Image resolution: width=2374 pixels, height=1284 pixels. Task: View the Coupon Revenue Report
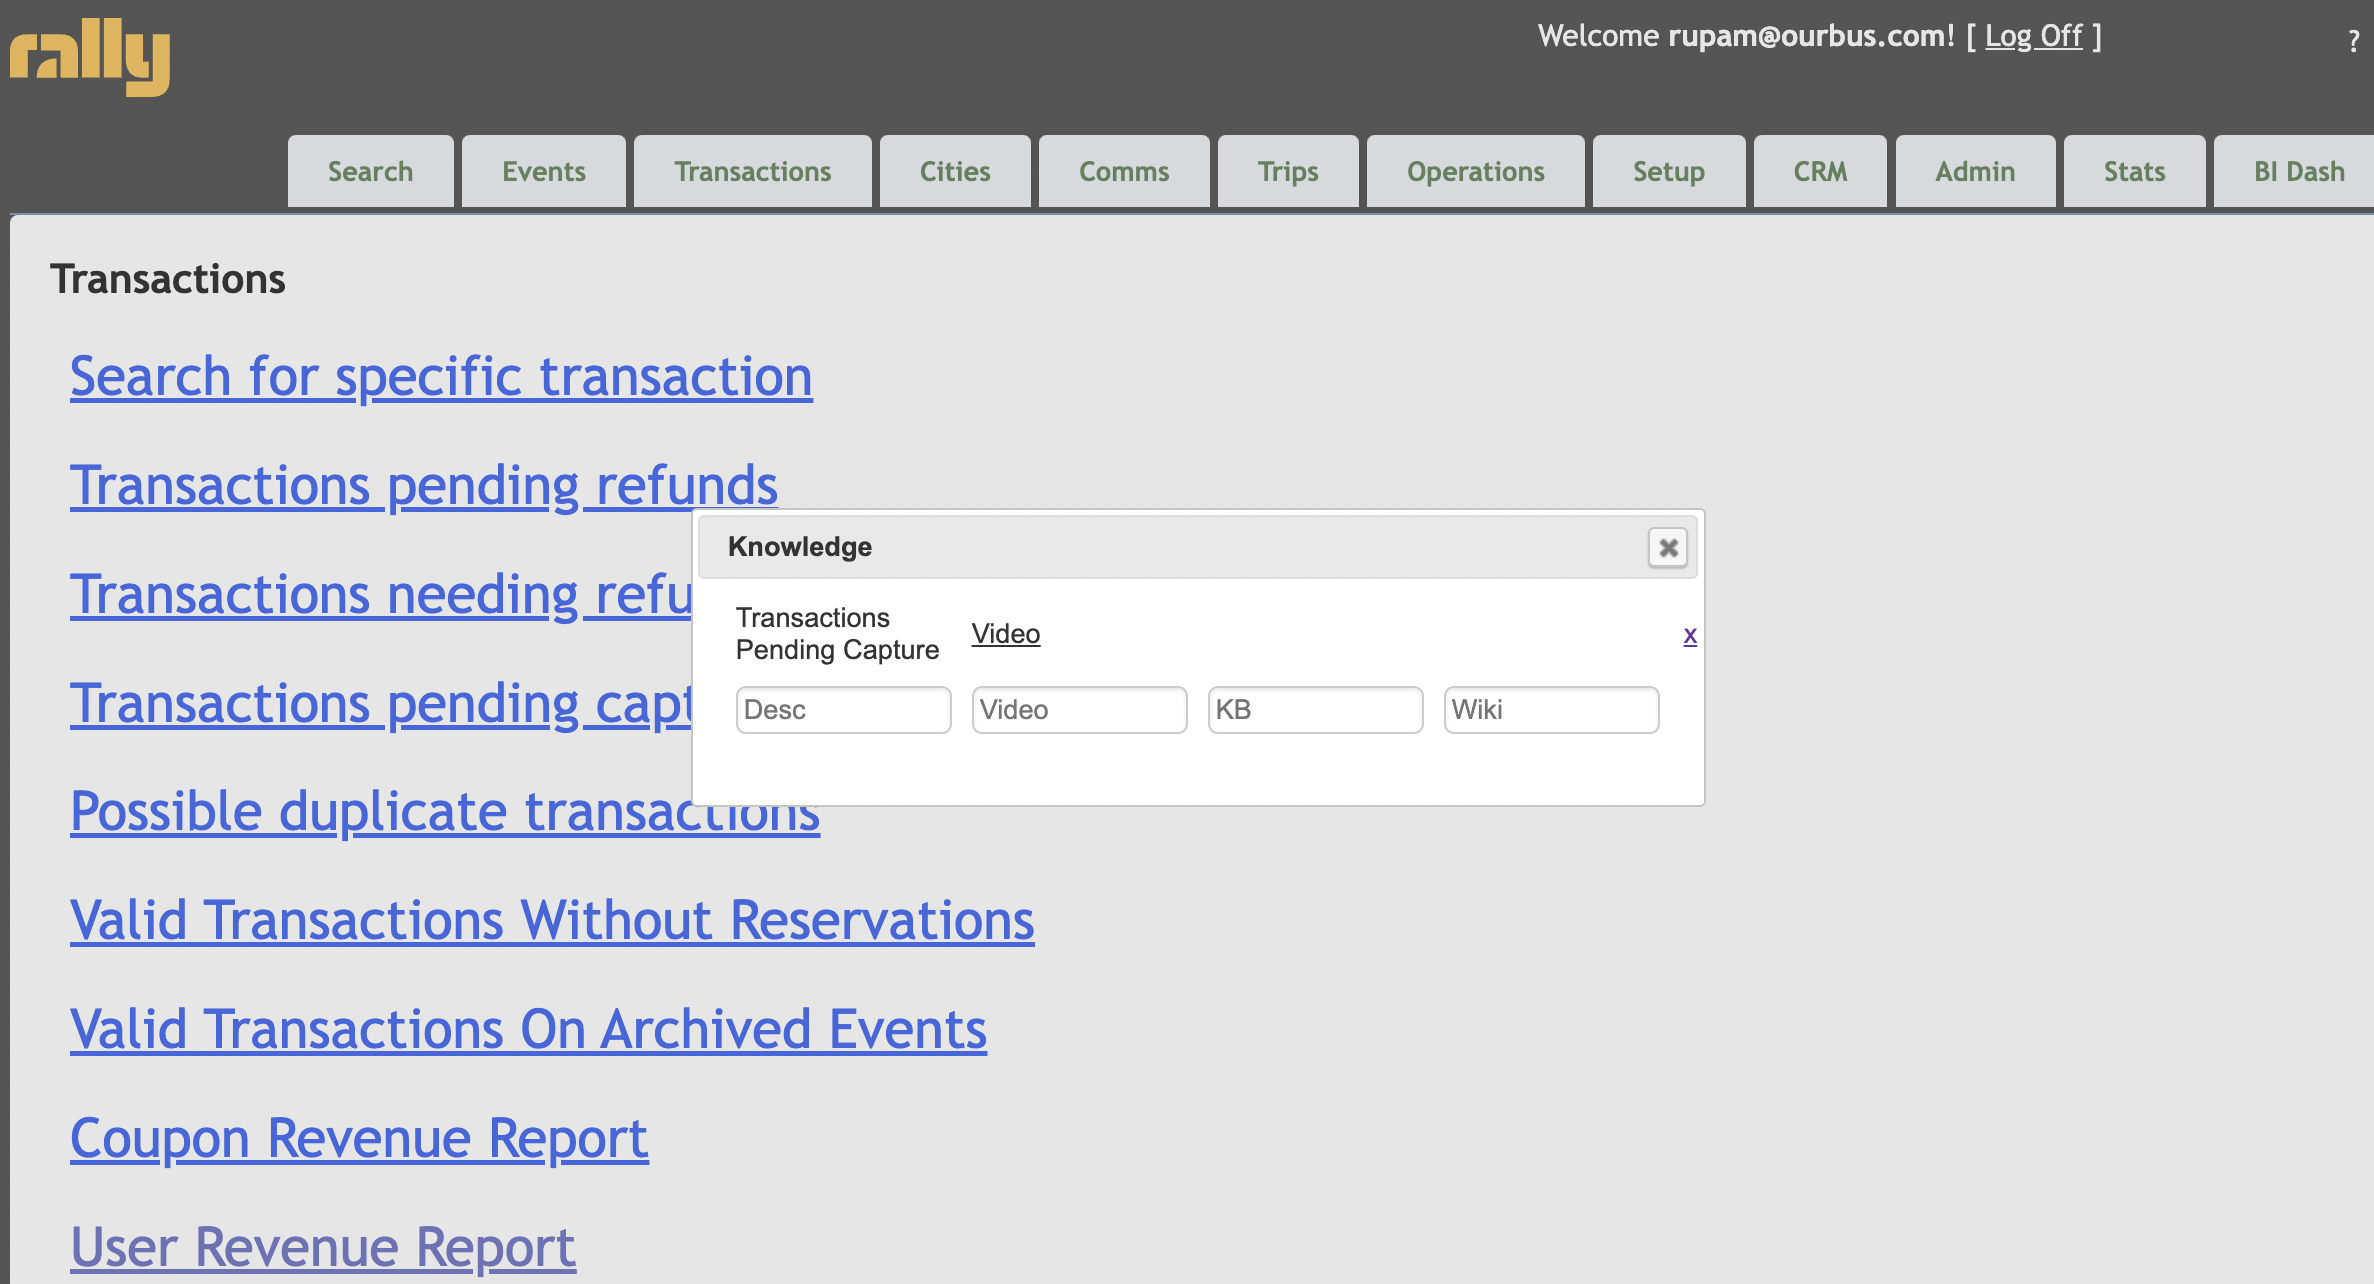click(359, 1139)
